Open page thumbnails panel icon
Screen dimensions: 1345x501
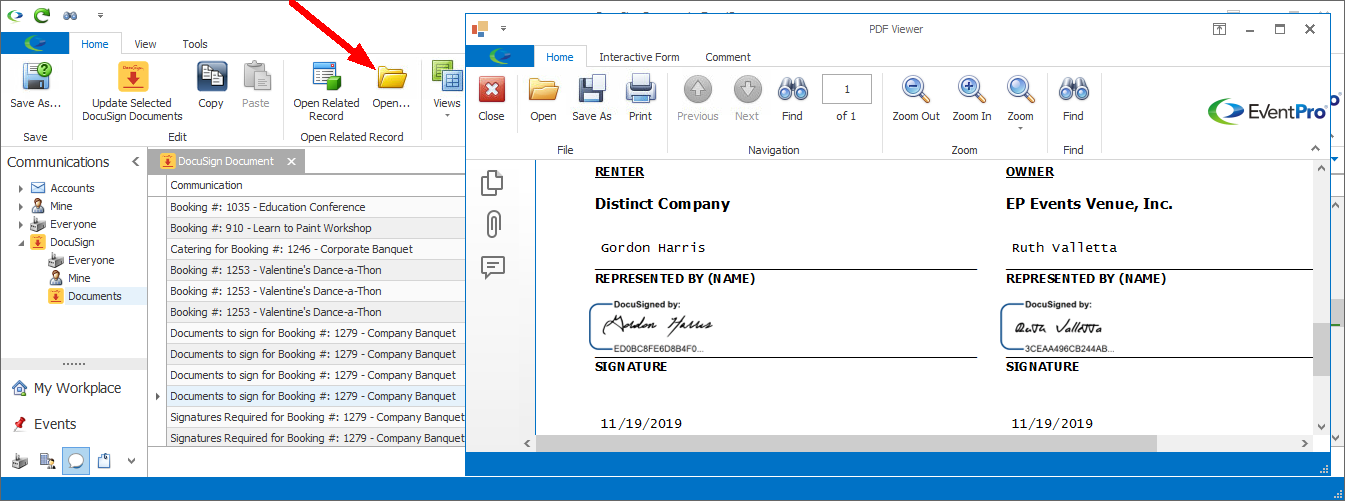pyautogui.click(x=492, y=183)
